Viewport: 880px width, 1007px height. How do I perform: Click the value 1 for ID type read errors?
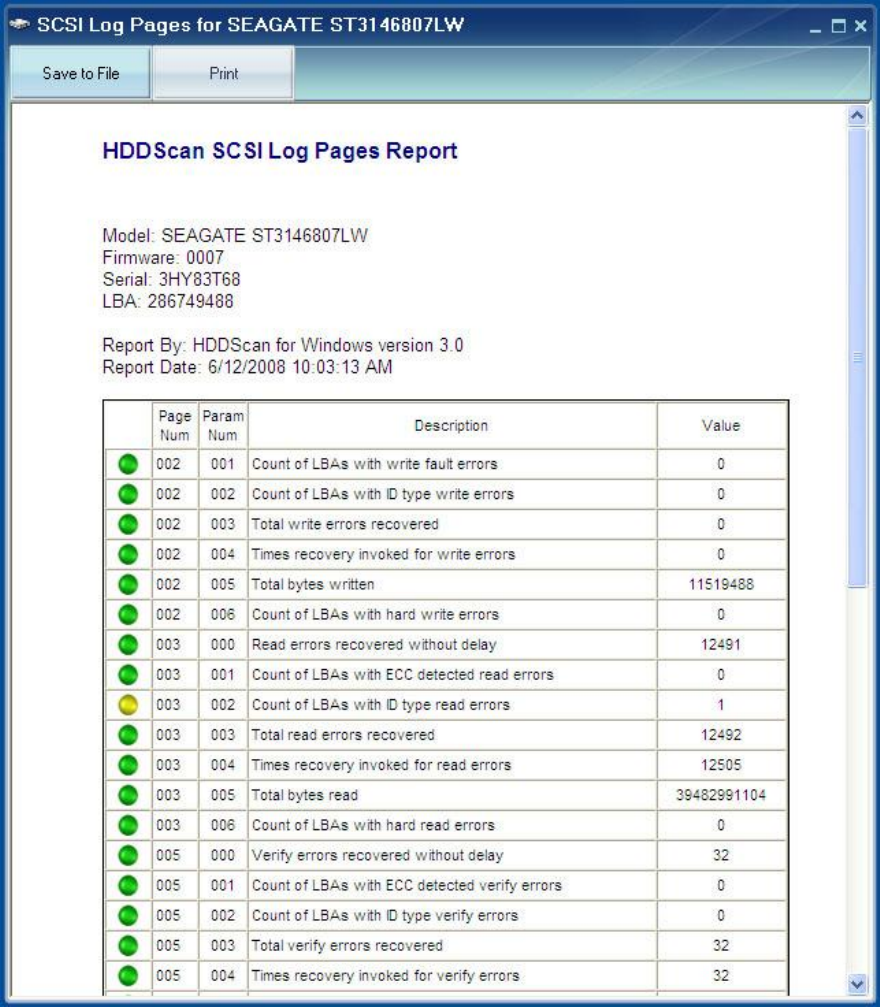coord(721,705)
